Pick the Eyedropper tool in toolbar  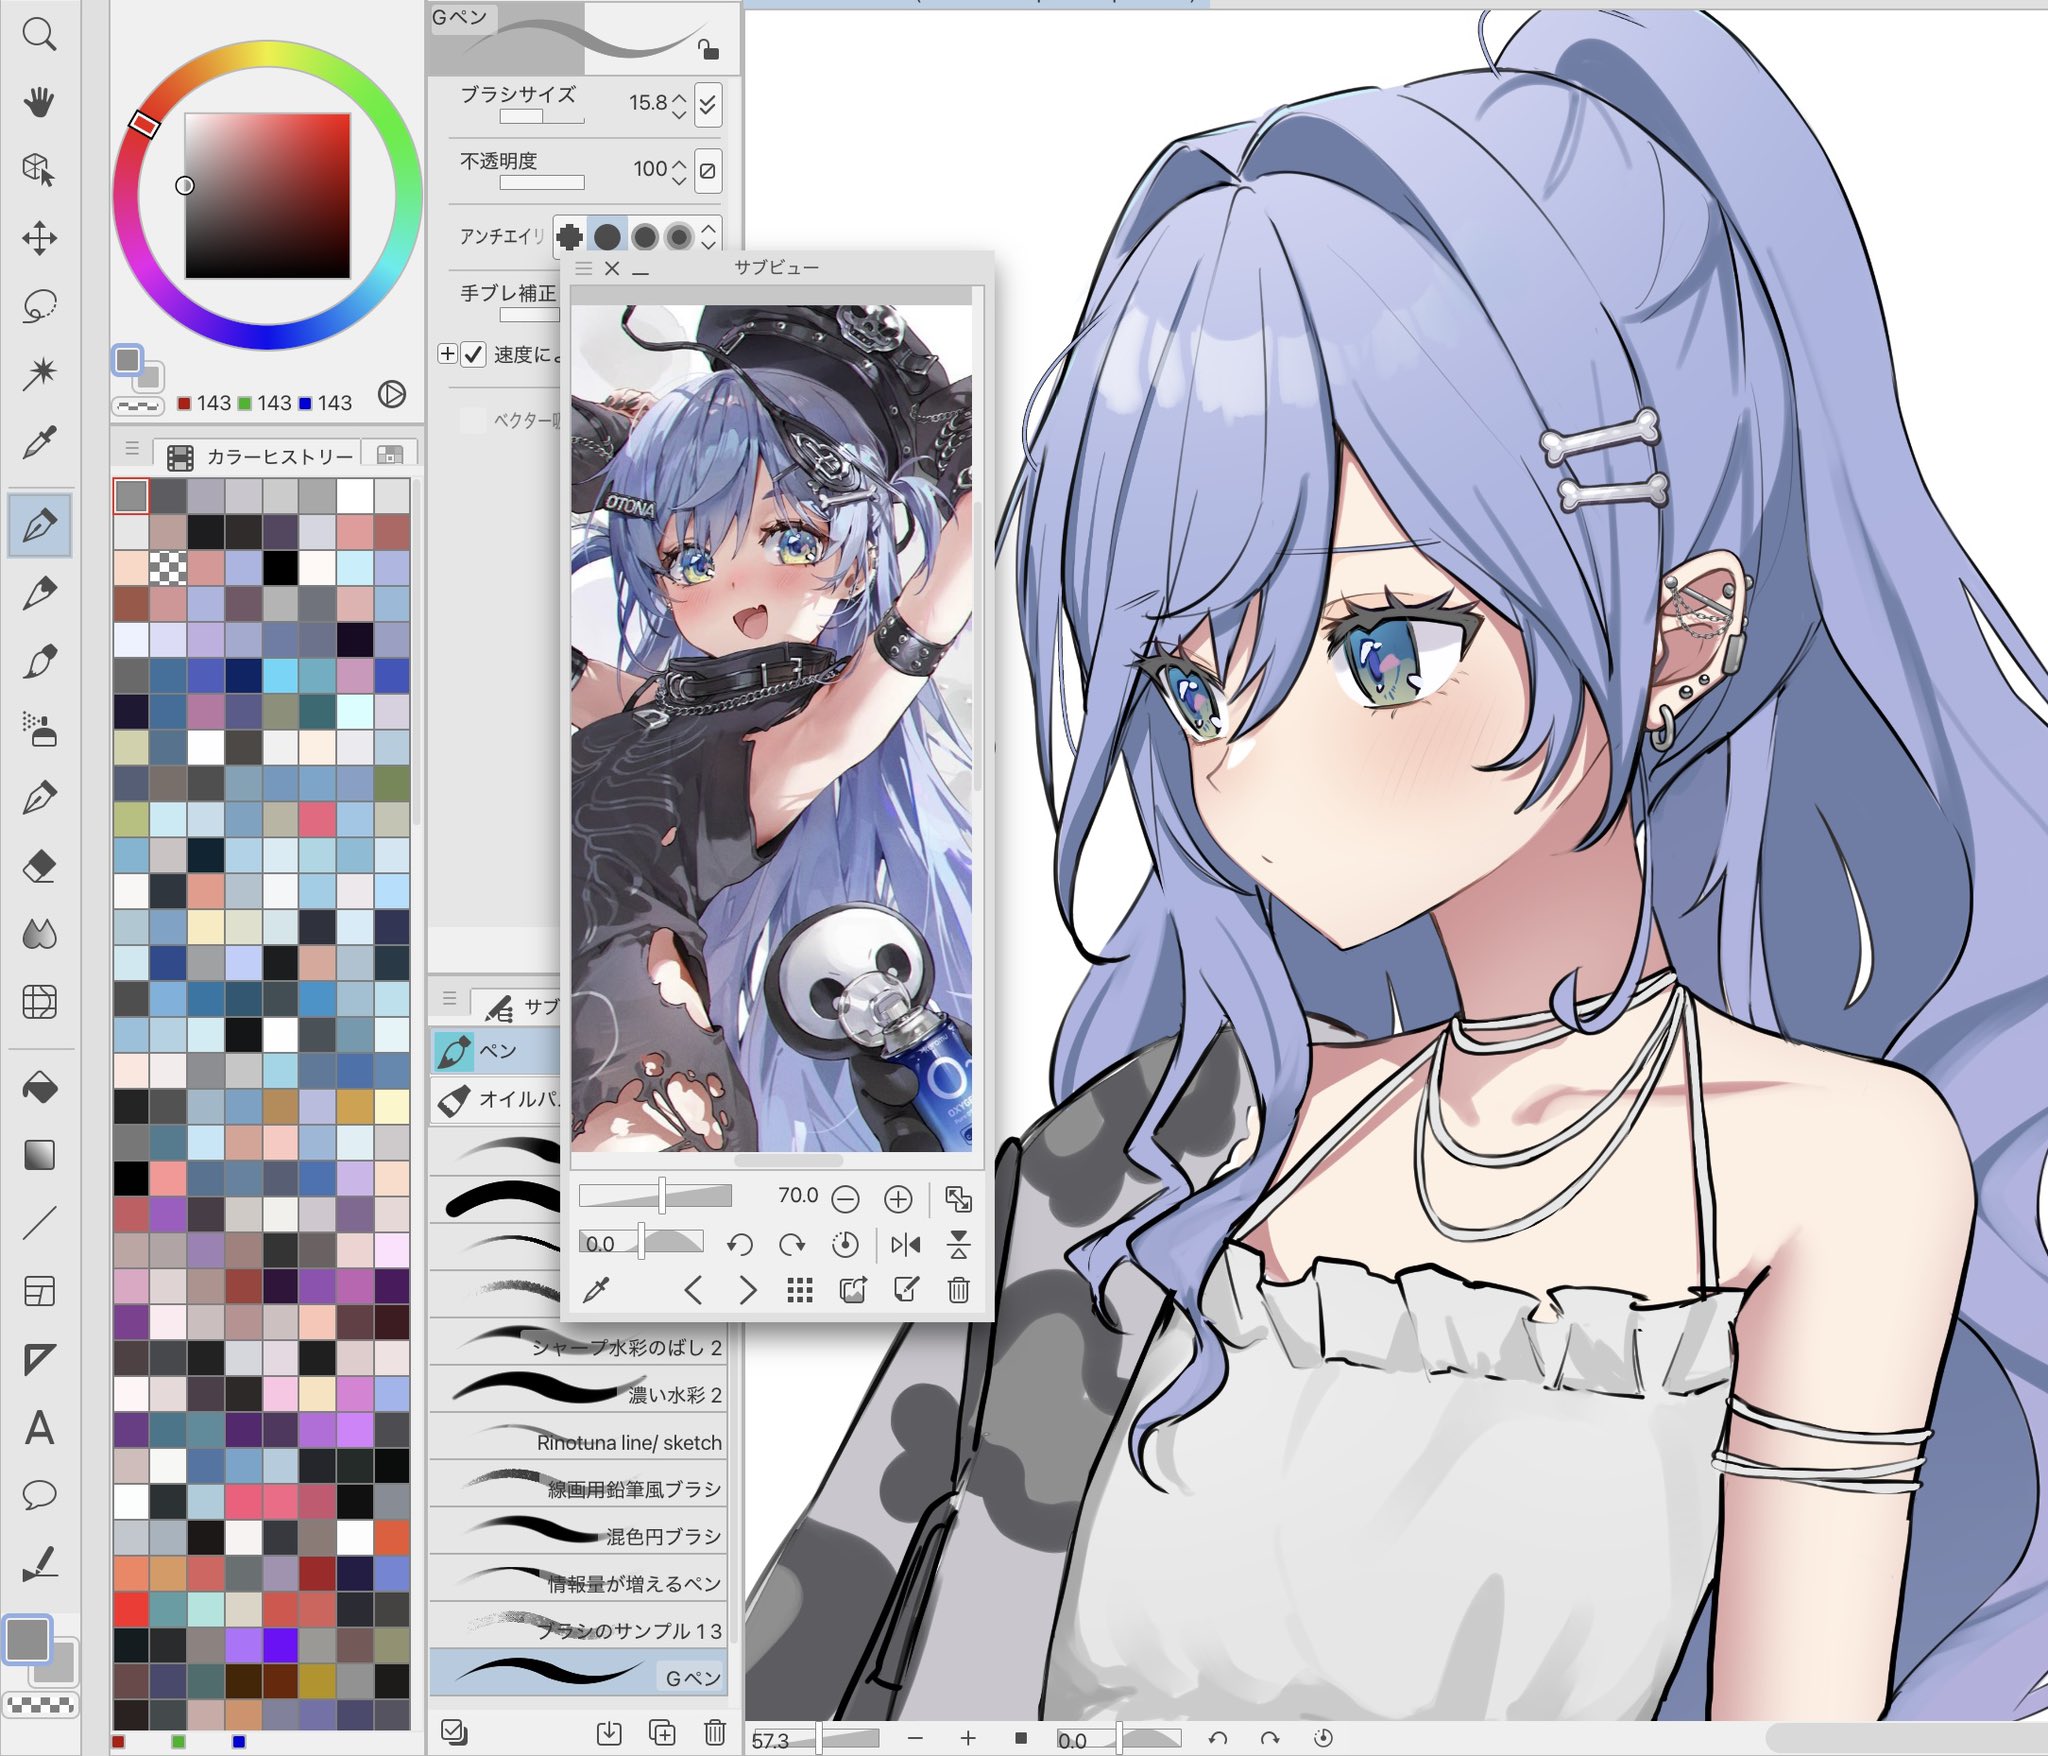tap(39, 441)
